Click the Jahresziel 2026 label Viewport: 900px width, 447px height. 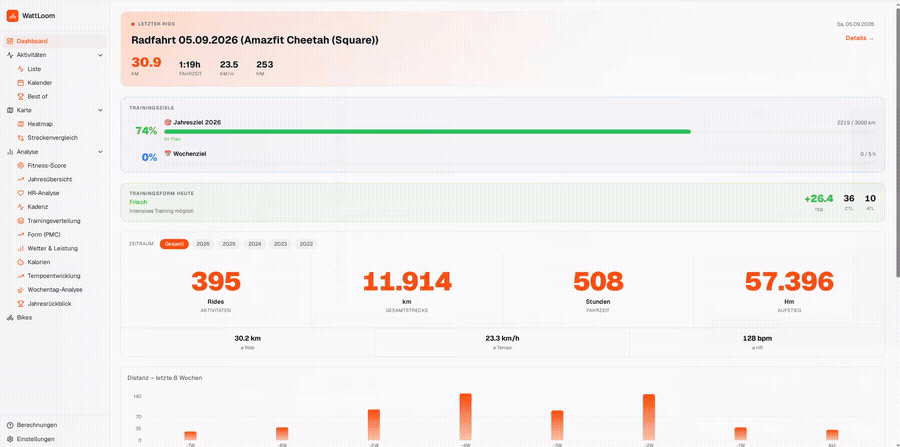tap(197, 122)
